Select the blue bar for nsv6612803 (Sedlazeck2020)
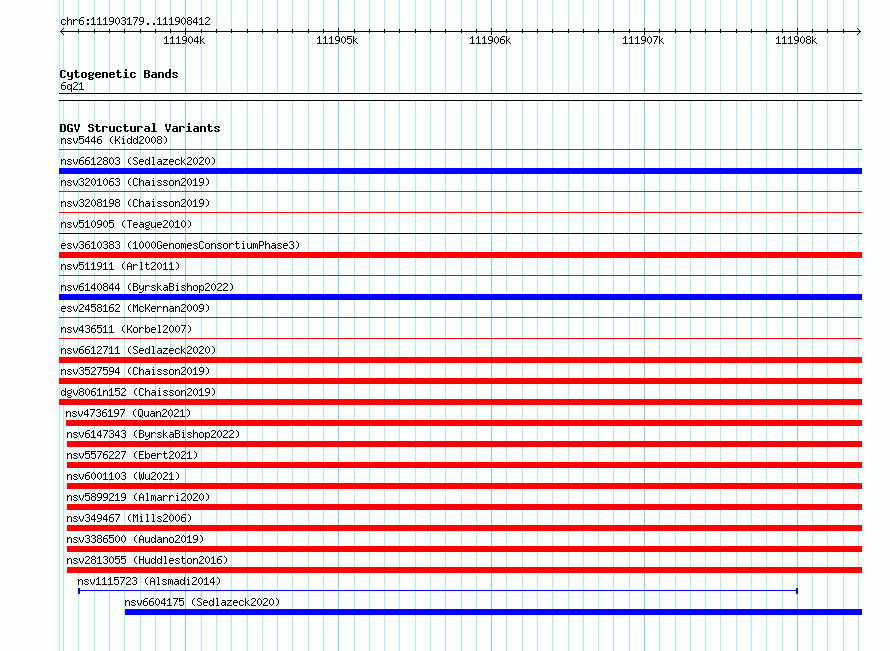The image size is (890, 651). tap(460, 171)
